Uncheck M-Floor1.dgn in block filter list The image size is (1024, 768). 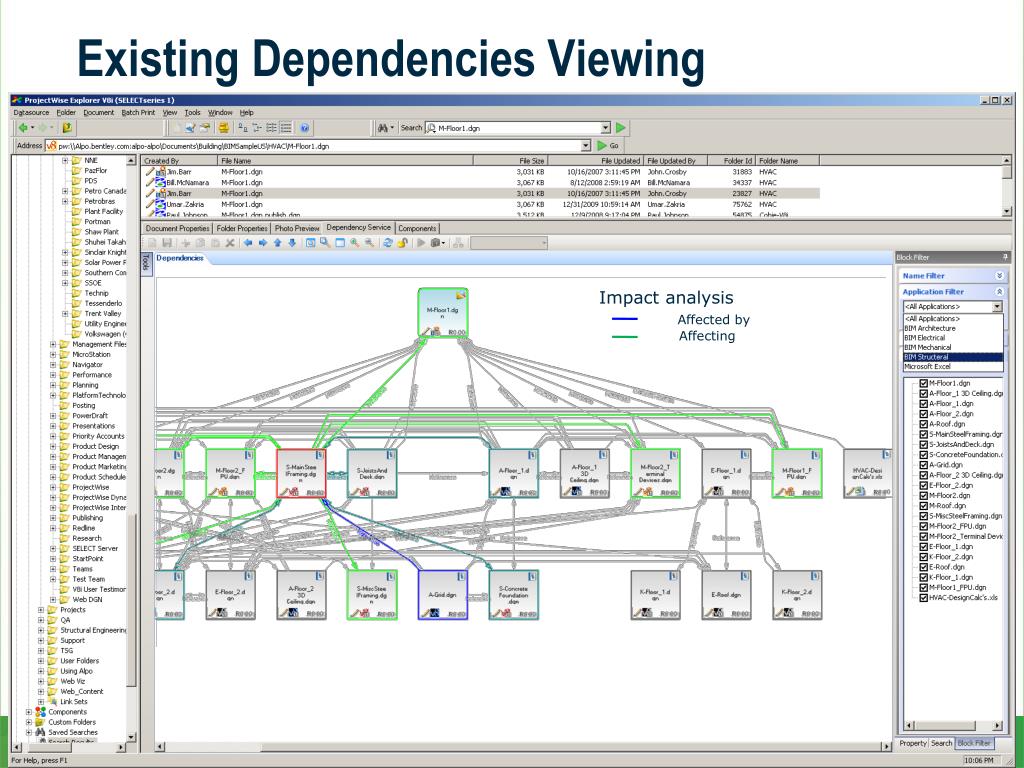tap(923, 383)
